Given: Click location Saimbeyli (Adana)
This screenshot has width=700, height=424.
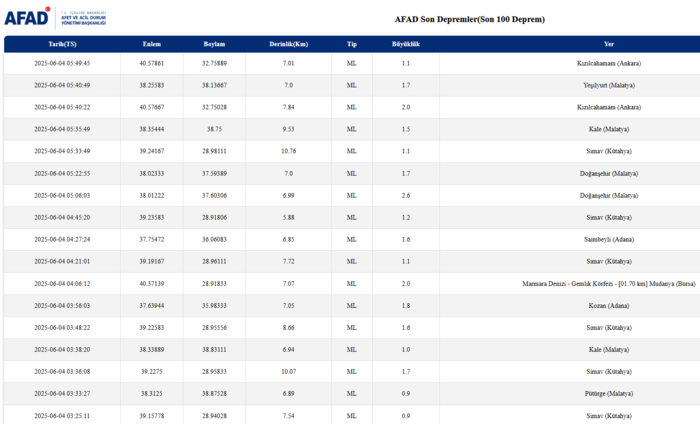Looking at the screenshot, I should click(609, 239).
